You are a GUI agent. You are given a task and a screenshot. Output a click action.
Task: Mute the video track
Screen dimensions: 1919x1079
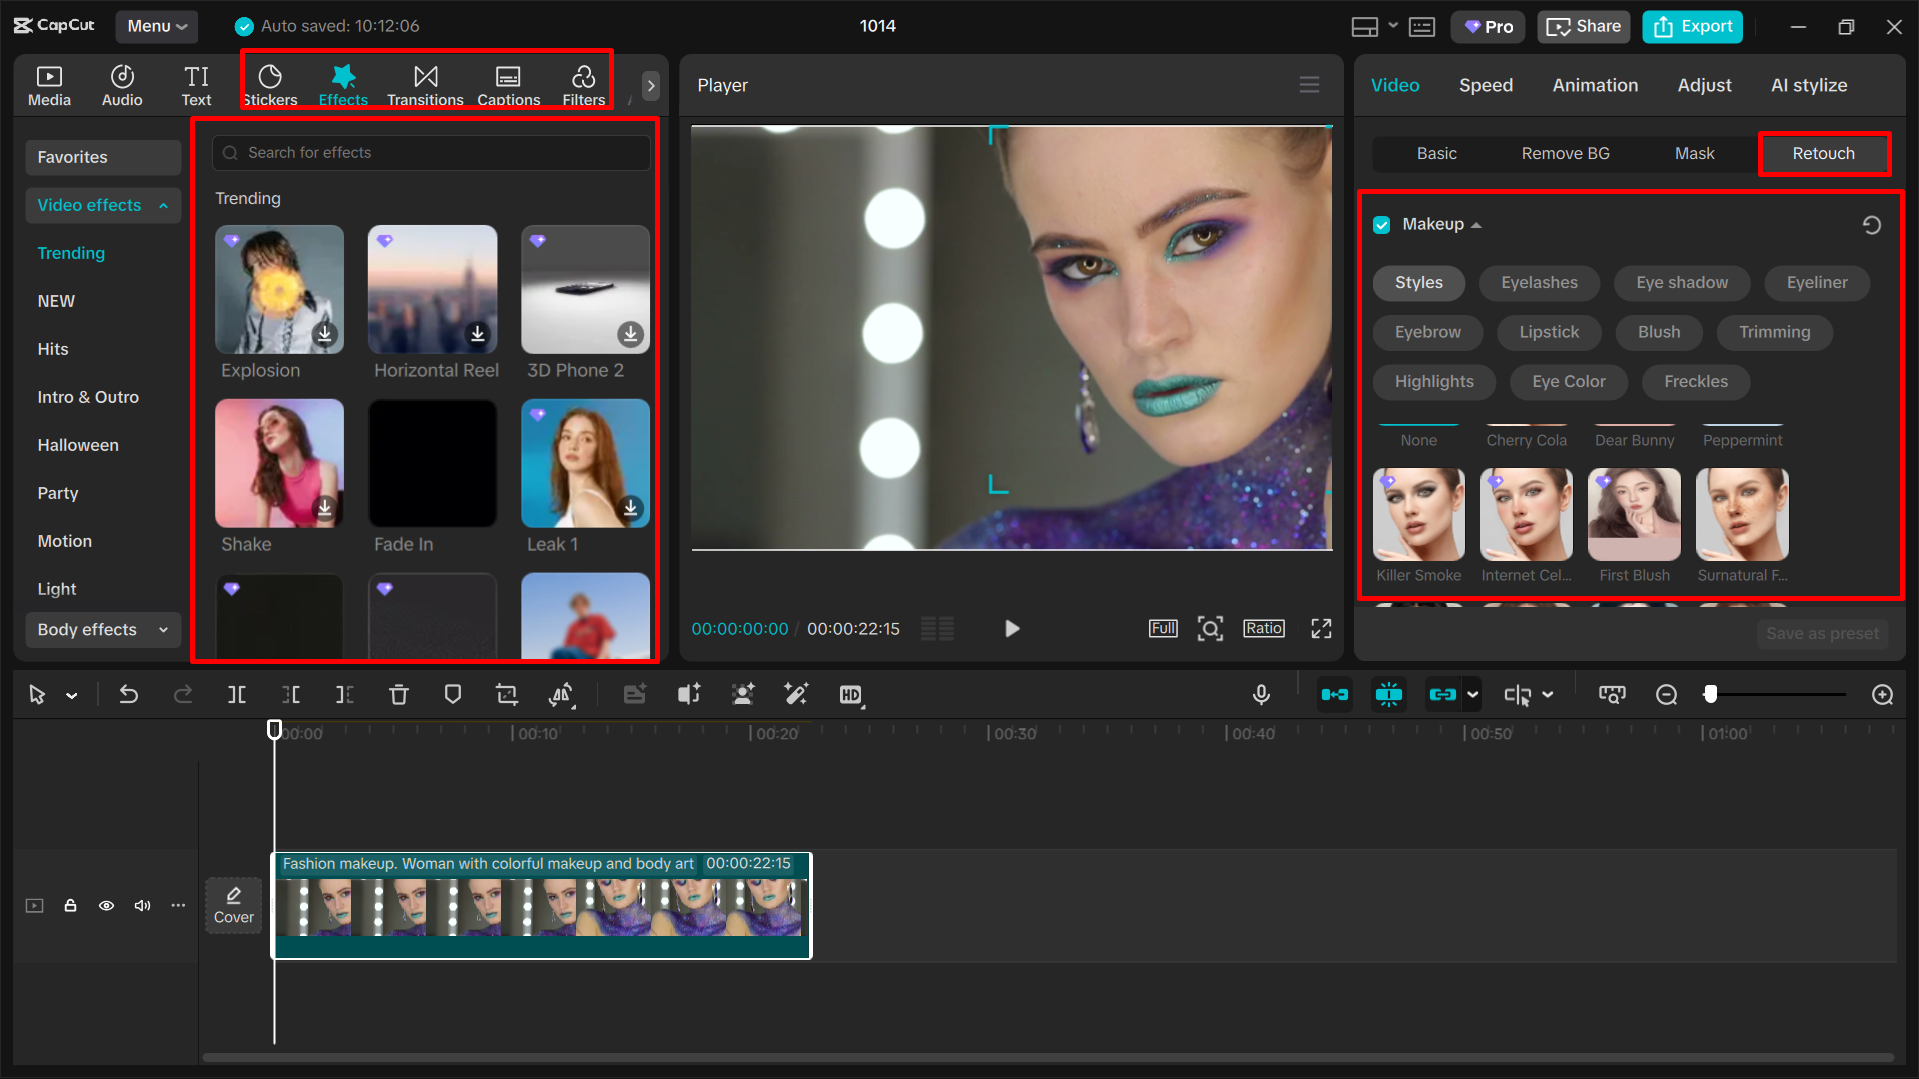(x=142, y=905)
